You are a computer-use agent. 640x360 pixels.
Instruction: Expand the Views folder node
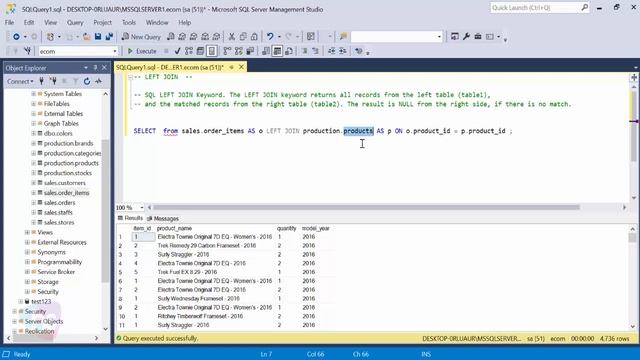click(27, 232)
